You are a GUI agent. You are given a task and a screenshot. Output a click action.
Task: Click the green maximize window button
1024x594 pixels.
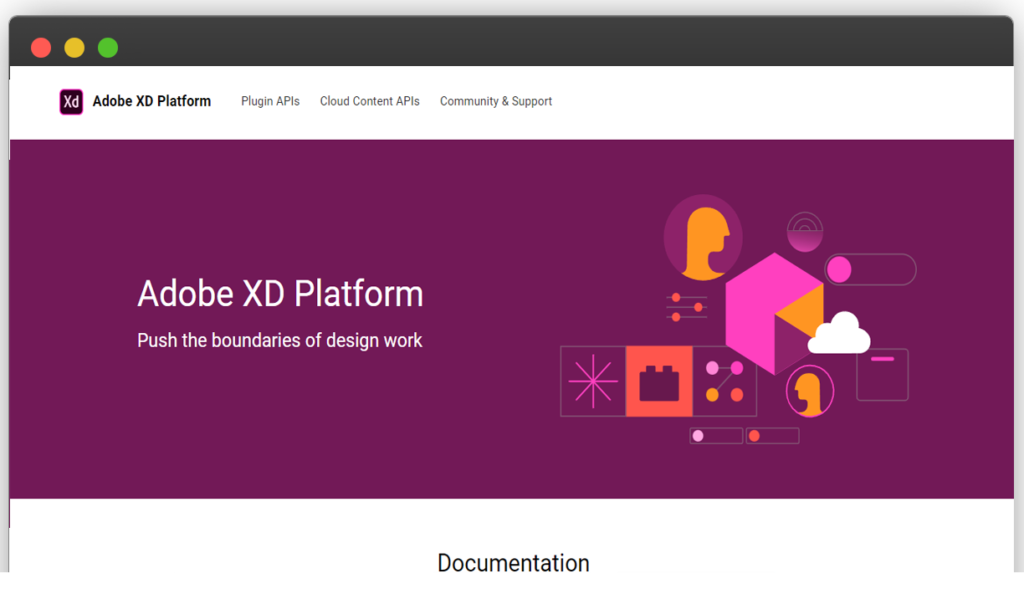pyautogui.click(x=108, y=48)
